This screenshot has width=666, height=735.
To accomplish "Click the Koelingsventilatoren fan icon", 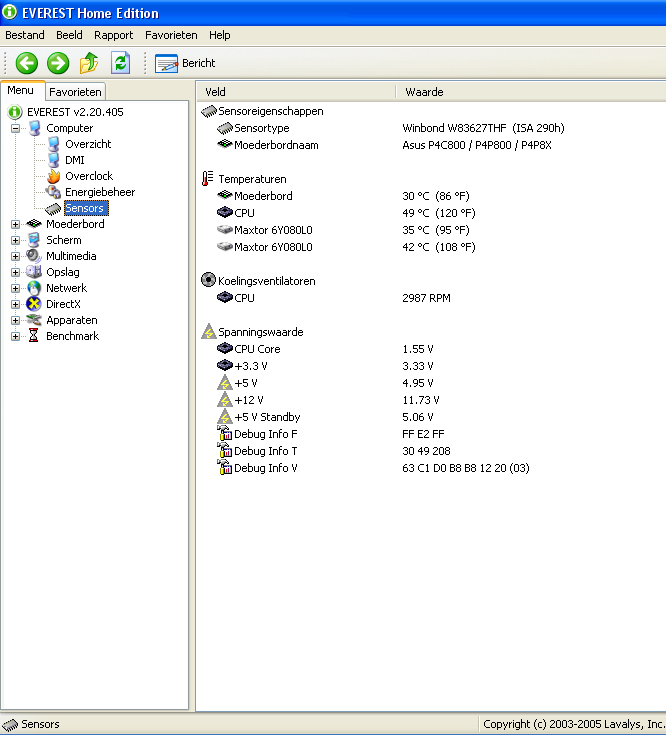I will pyautogui.click(x=208, y=280).
